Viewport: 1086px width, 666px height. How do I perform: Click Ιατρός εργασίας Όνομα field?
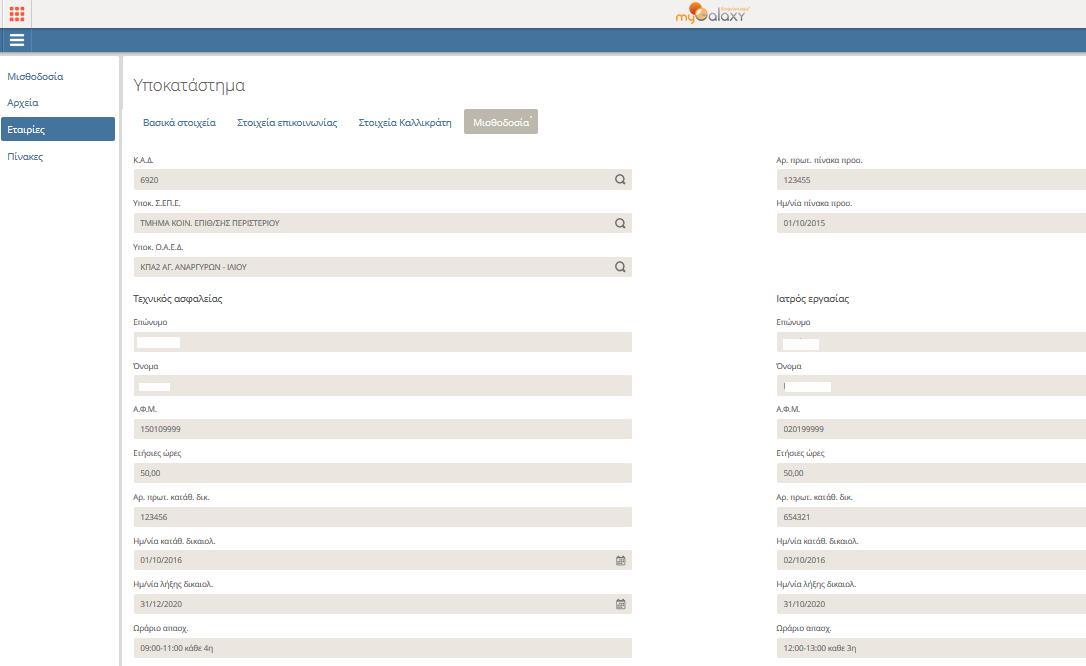click(931, 386)
